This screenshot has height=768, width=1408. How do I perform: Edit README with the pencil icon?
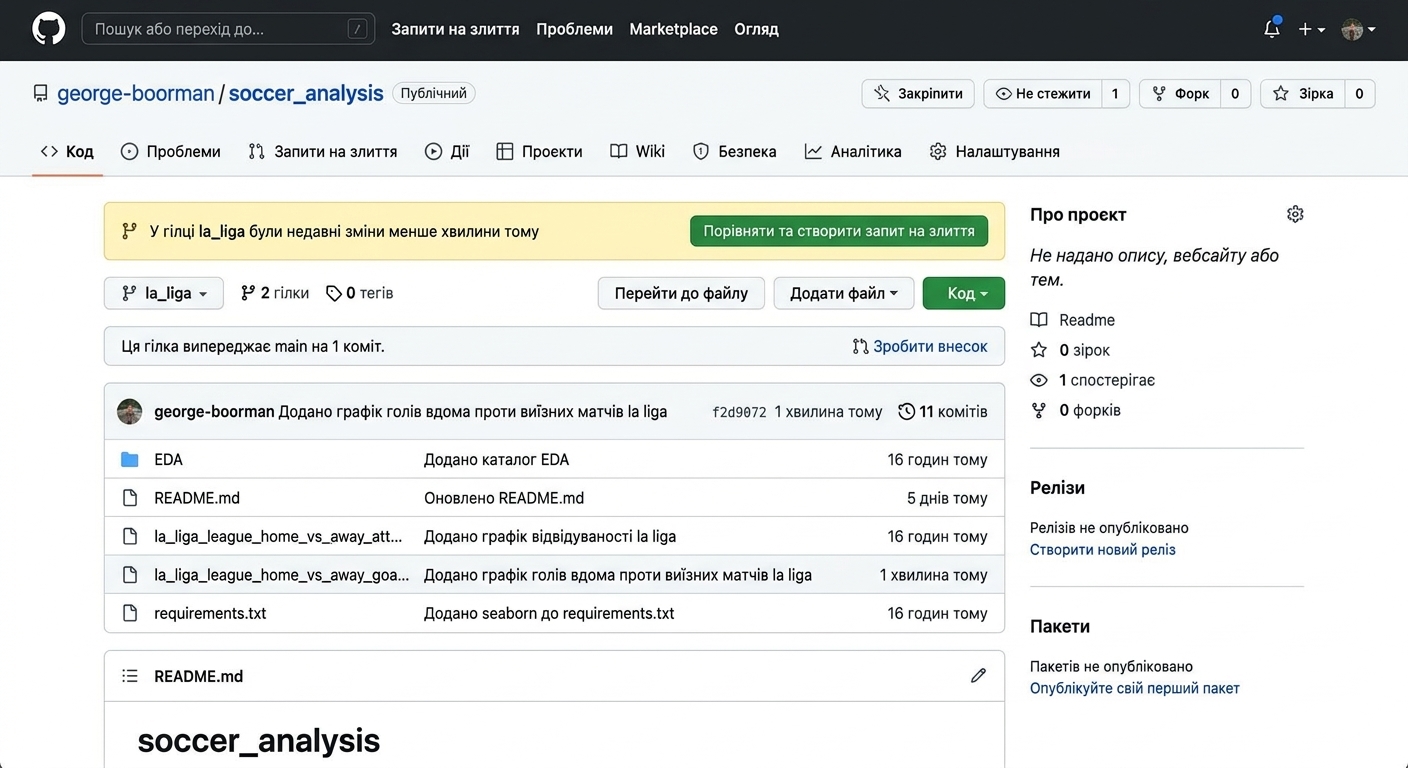tap(978, 676)
